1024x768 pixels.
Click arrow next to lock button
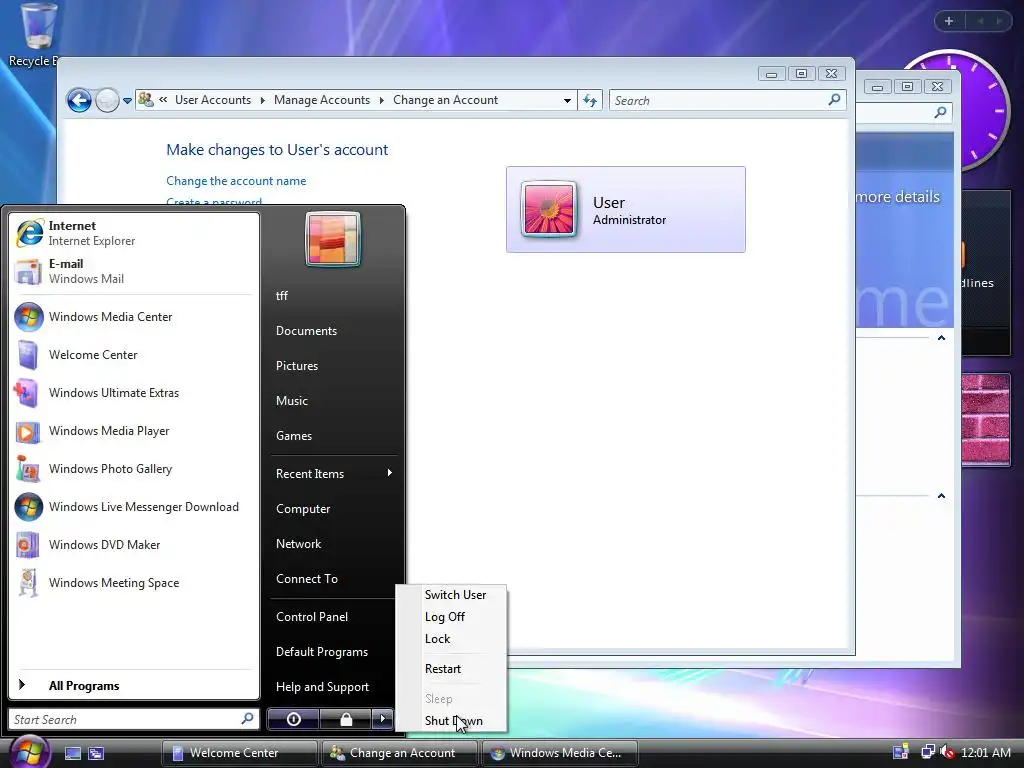point(383,719)
